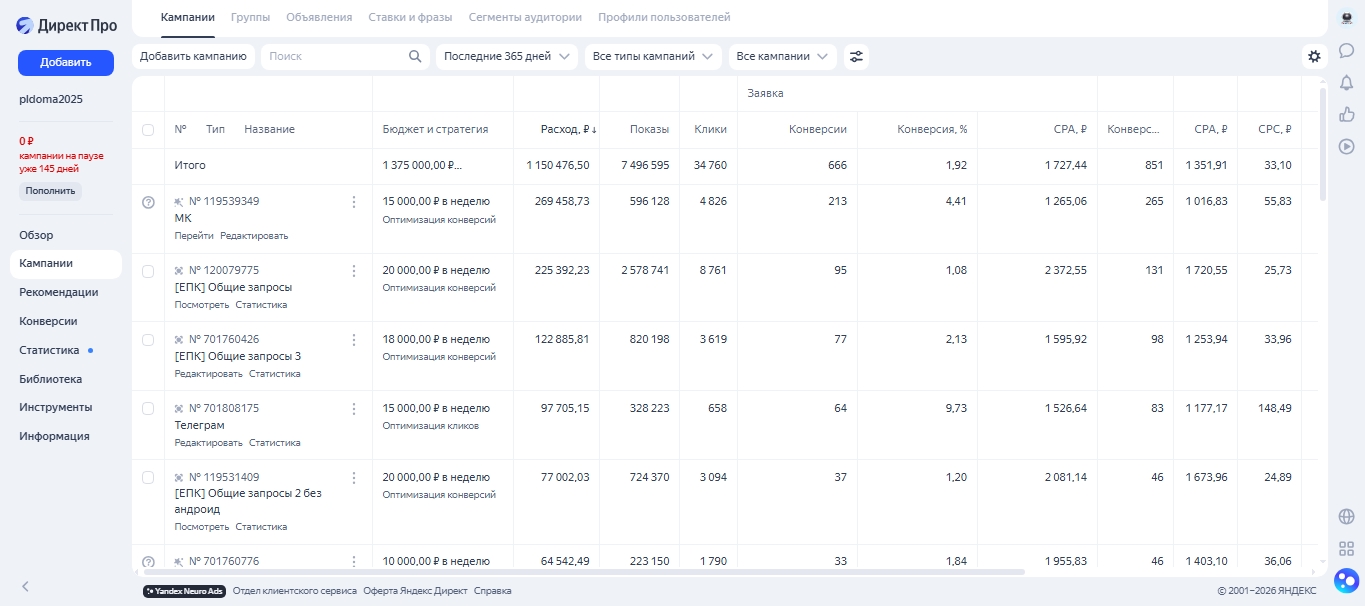Viewport: 1365px width, 606px height.
Task: Click the horizontal scrollbar under the table
Action: tap(580, 572)
